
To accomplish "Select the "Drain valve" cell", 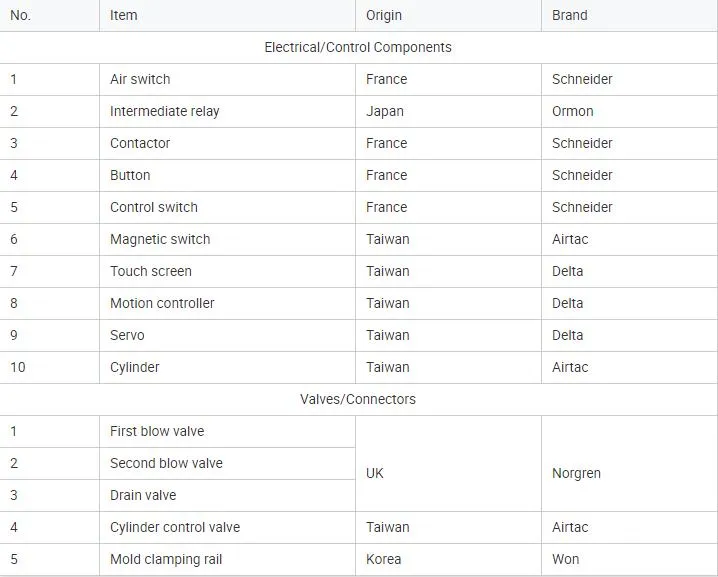I will (143, 495).
